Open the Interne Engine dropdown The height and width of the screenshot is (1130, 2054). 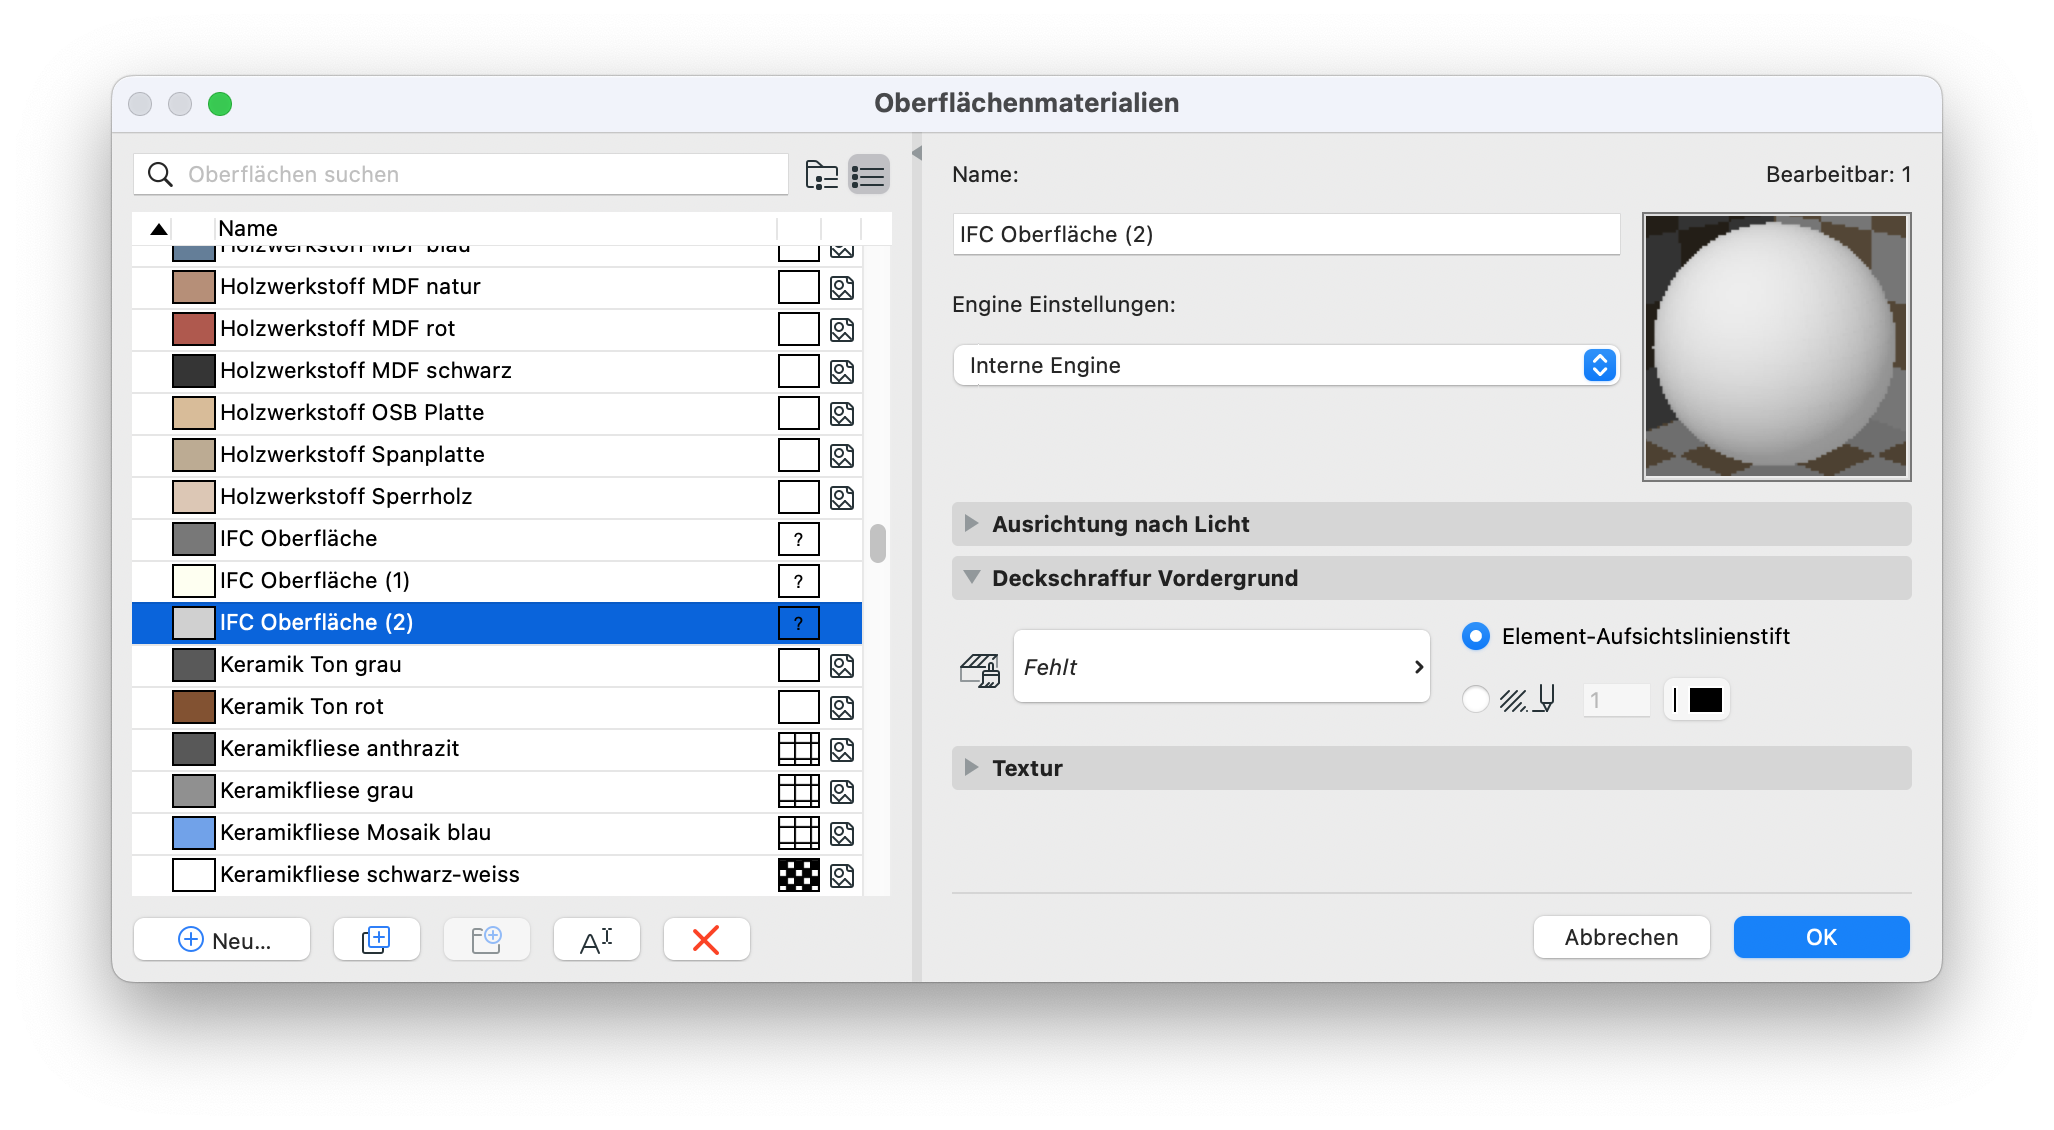[1286, 365]
